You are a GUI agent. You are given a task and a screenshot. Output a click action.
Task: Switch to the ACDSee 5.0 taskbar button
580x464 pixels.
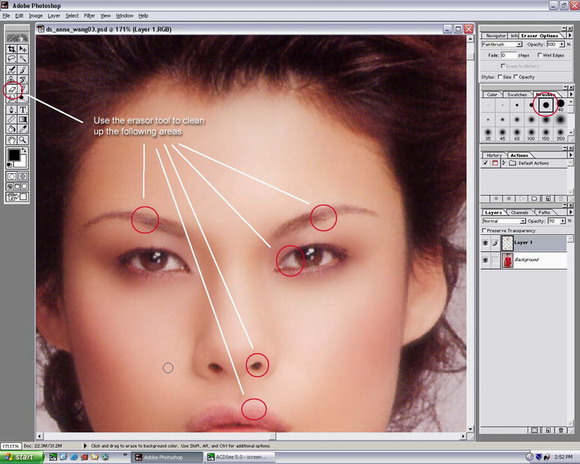click(x=240, y=457)
